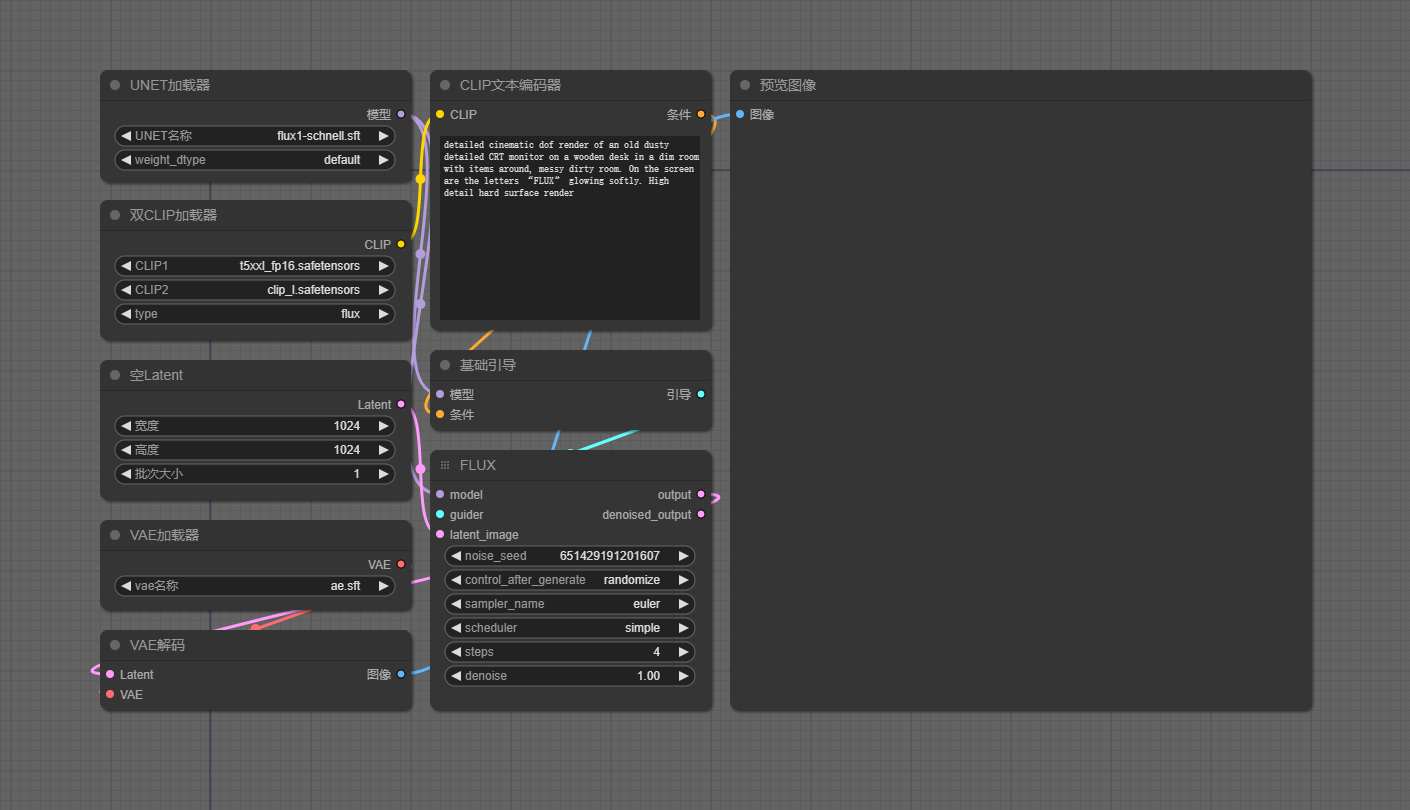Collapse the 预览图像 node via title dot
The height and width of the screenshot is (810, 1410).
pos(745,85)
